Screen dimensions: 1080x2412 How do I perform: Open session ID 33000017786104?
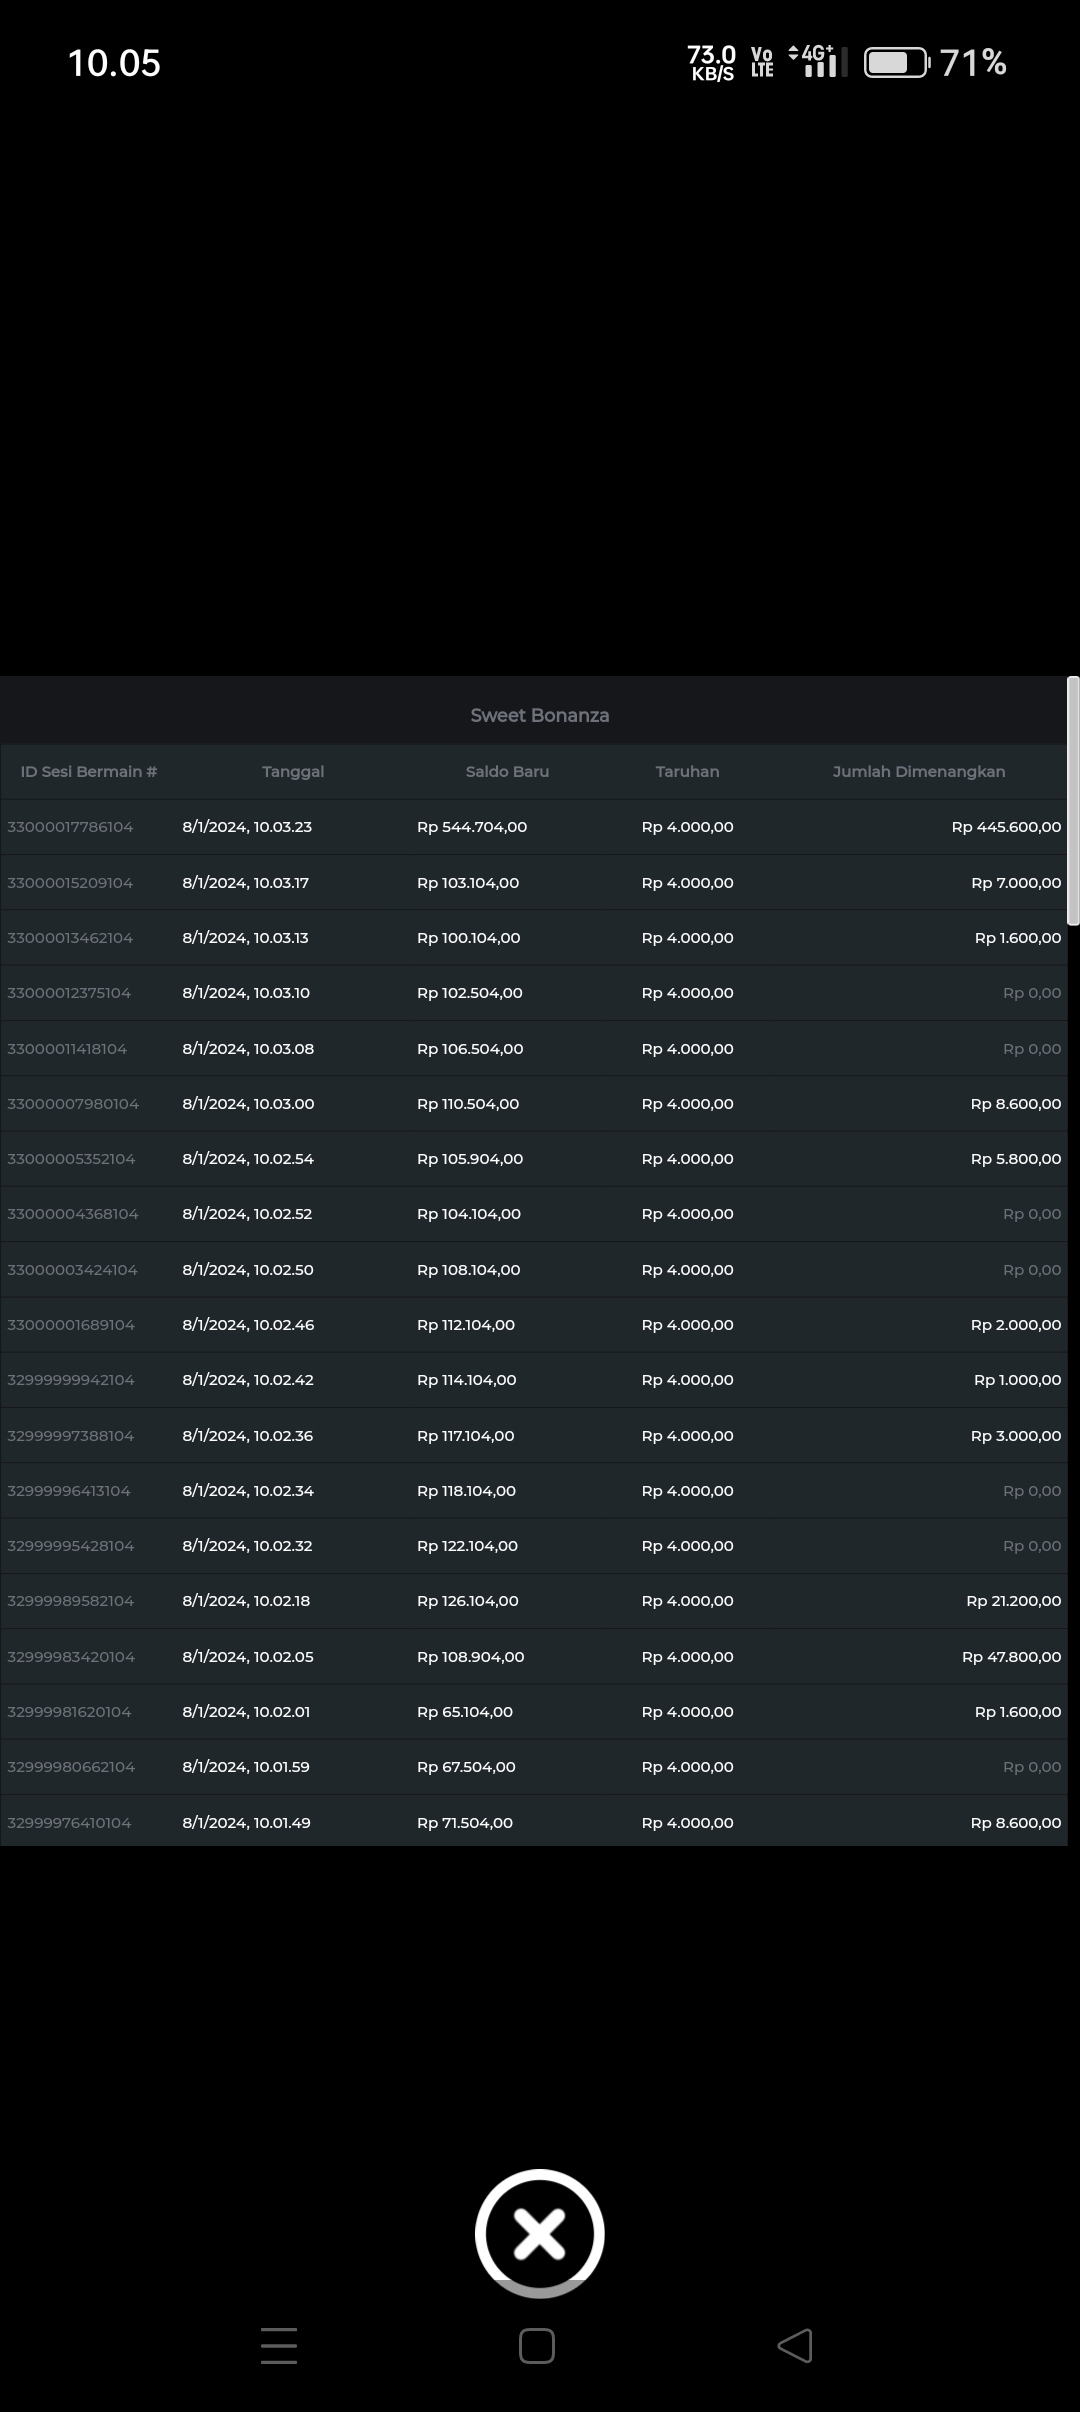[x=70, y=827]
